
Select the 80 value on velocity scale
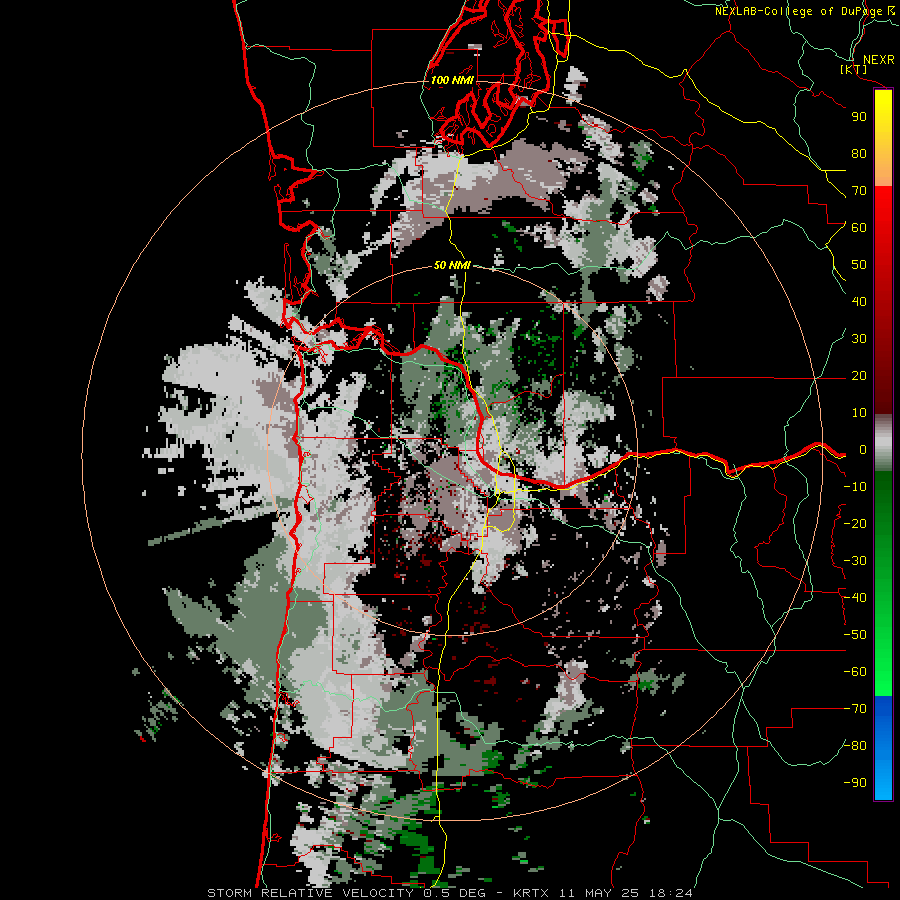point(859,154)
